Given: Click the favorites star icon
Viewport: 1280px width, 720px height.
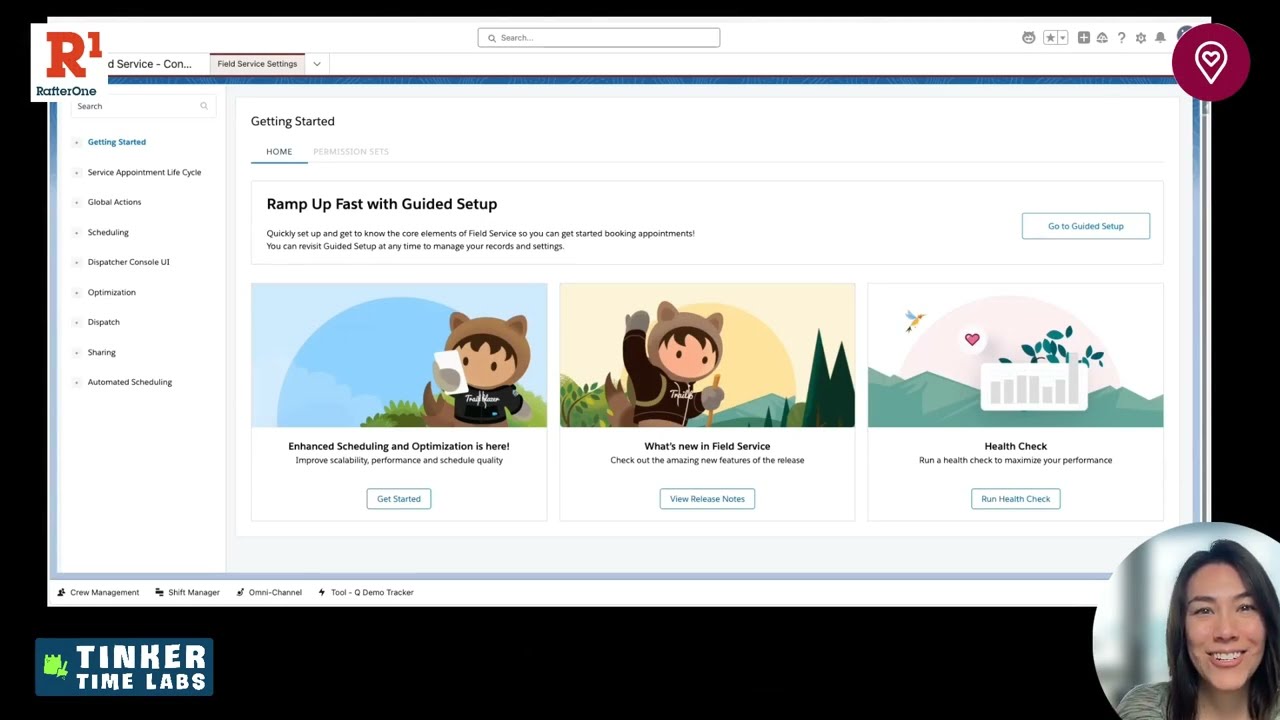Looking at the screenshot, I should click(1049, 37).
